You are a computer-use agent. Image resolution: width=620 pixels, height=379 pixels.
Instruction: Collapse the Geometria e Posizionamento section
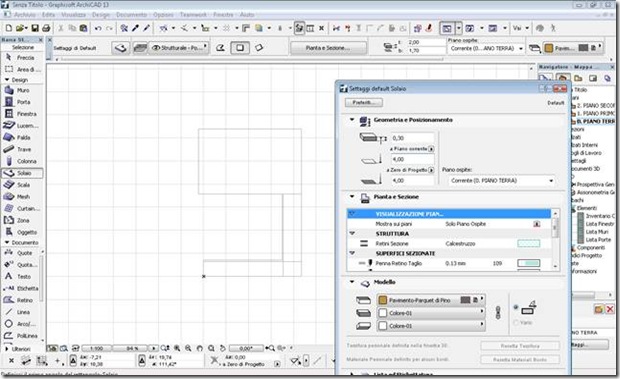coord(352,119)
